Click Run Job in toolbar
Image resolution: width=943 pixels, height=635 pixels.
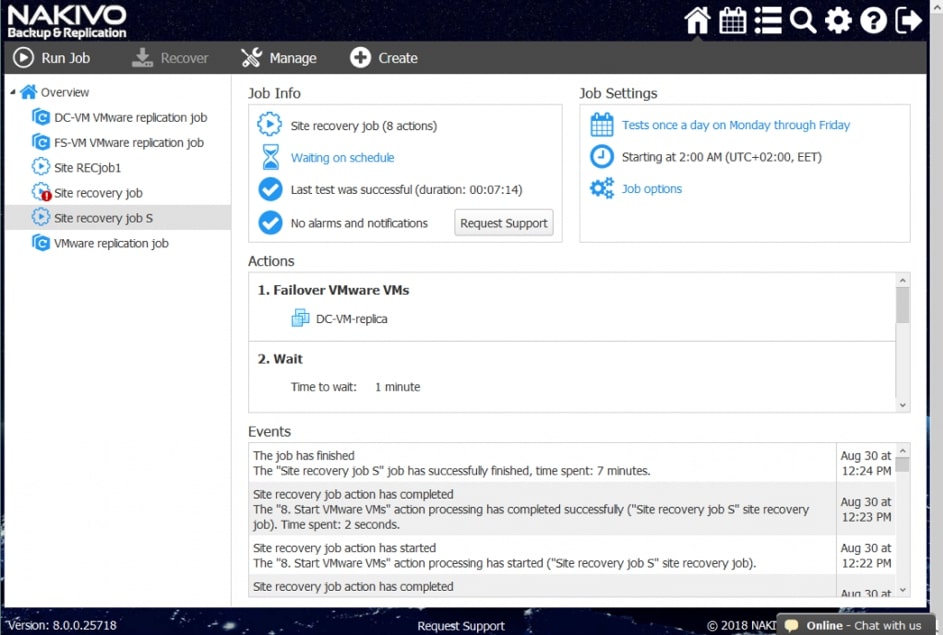point(51,58)
